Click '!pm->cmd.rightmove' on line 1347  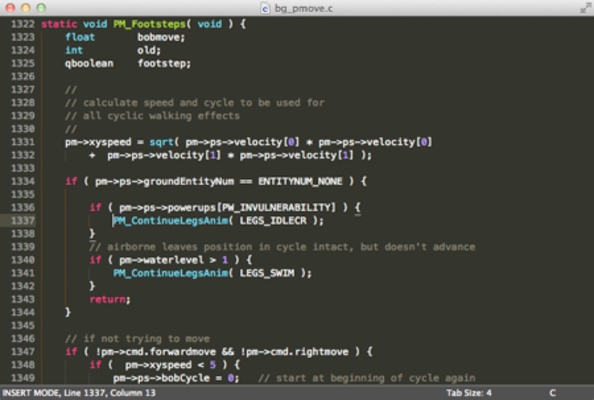(x=294, y=352)
